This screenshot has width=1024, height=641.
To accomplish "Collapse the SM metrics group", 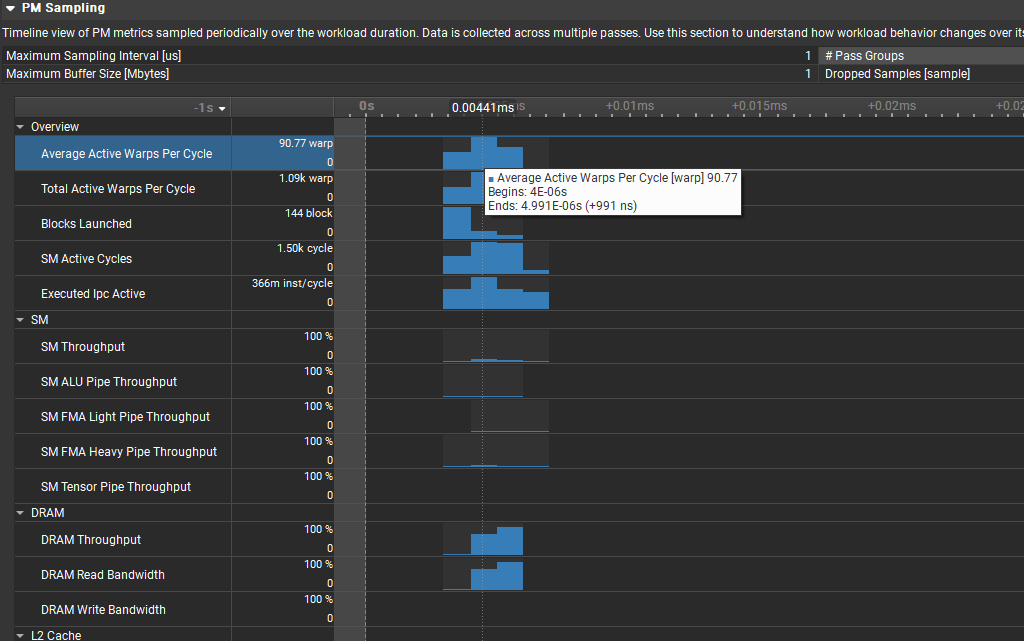I will pyautogui.click(x=20, y=320).
